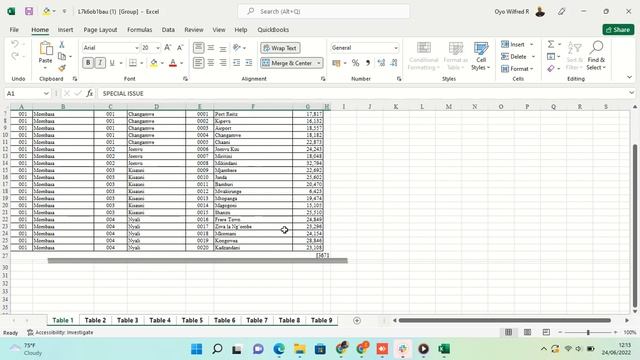Align text left in cells
The width and height of the screenshot is (640, 360).
coord(198,63)
